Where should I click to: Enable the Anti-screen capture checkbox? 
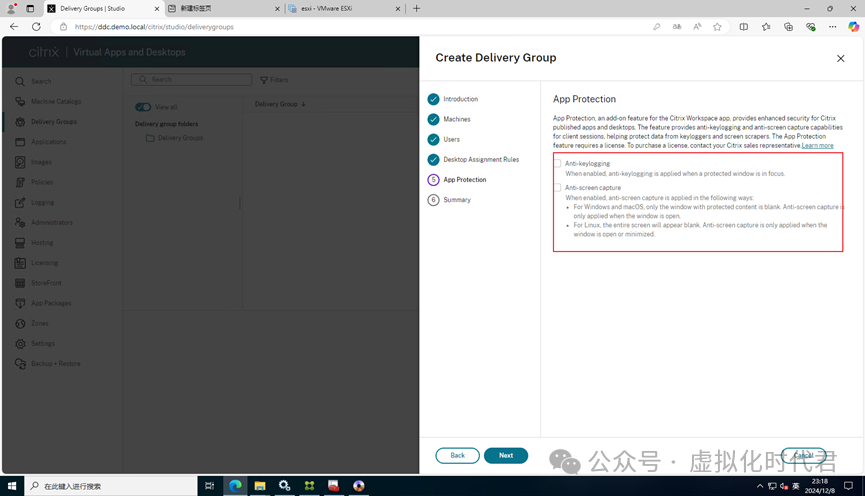click(x=558, y=188)
